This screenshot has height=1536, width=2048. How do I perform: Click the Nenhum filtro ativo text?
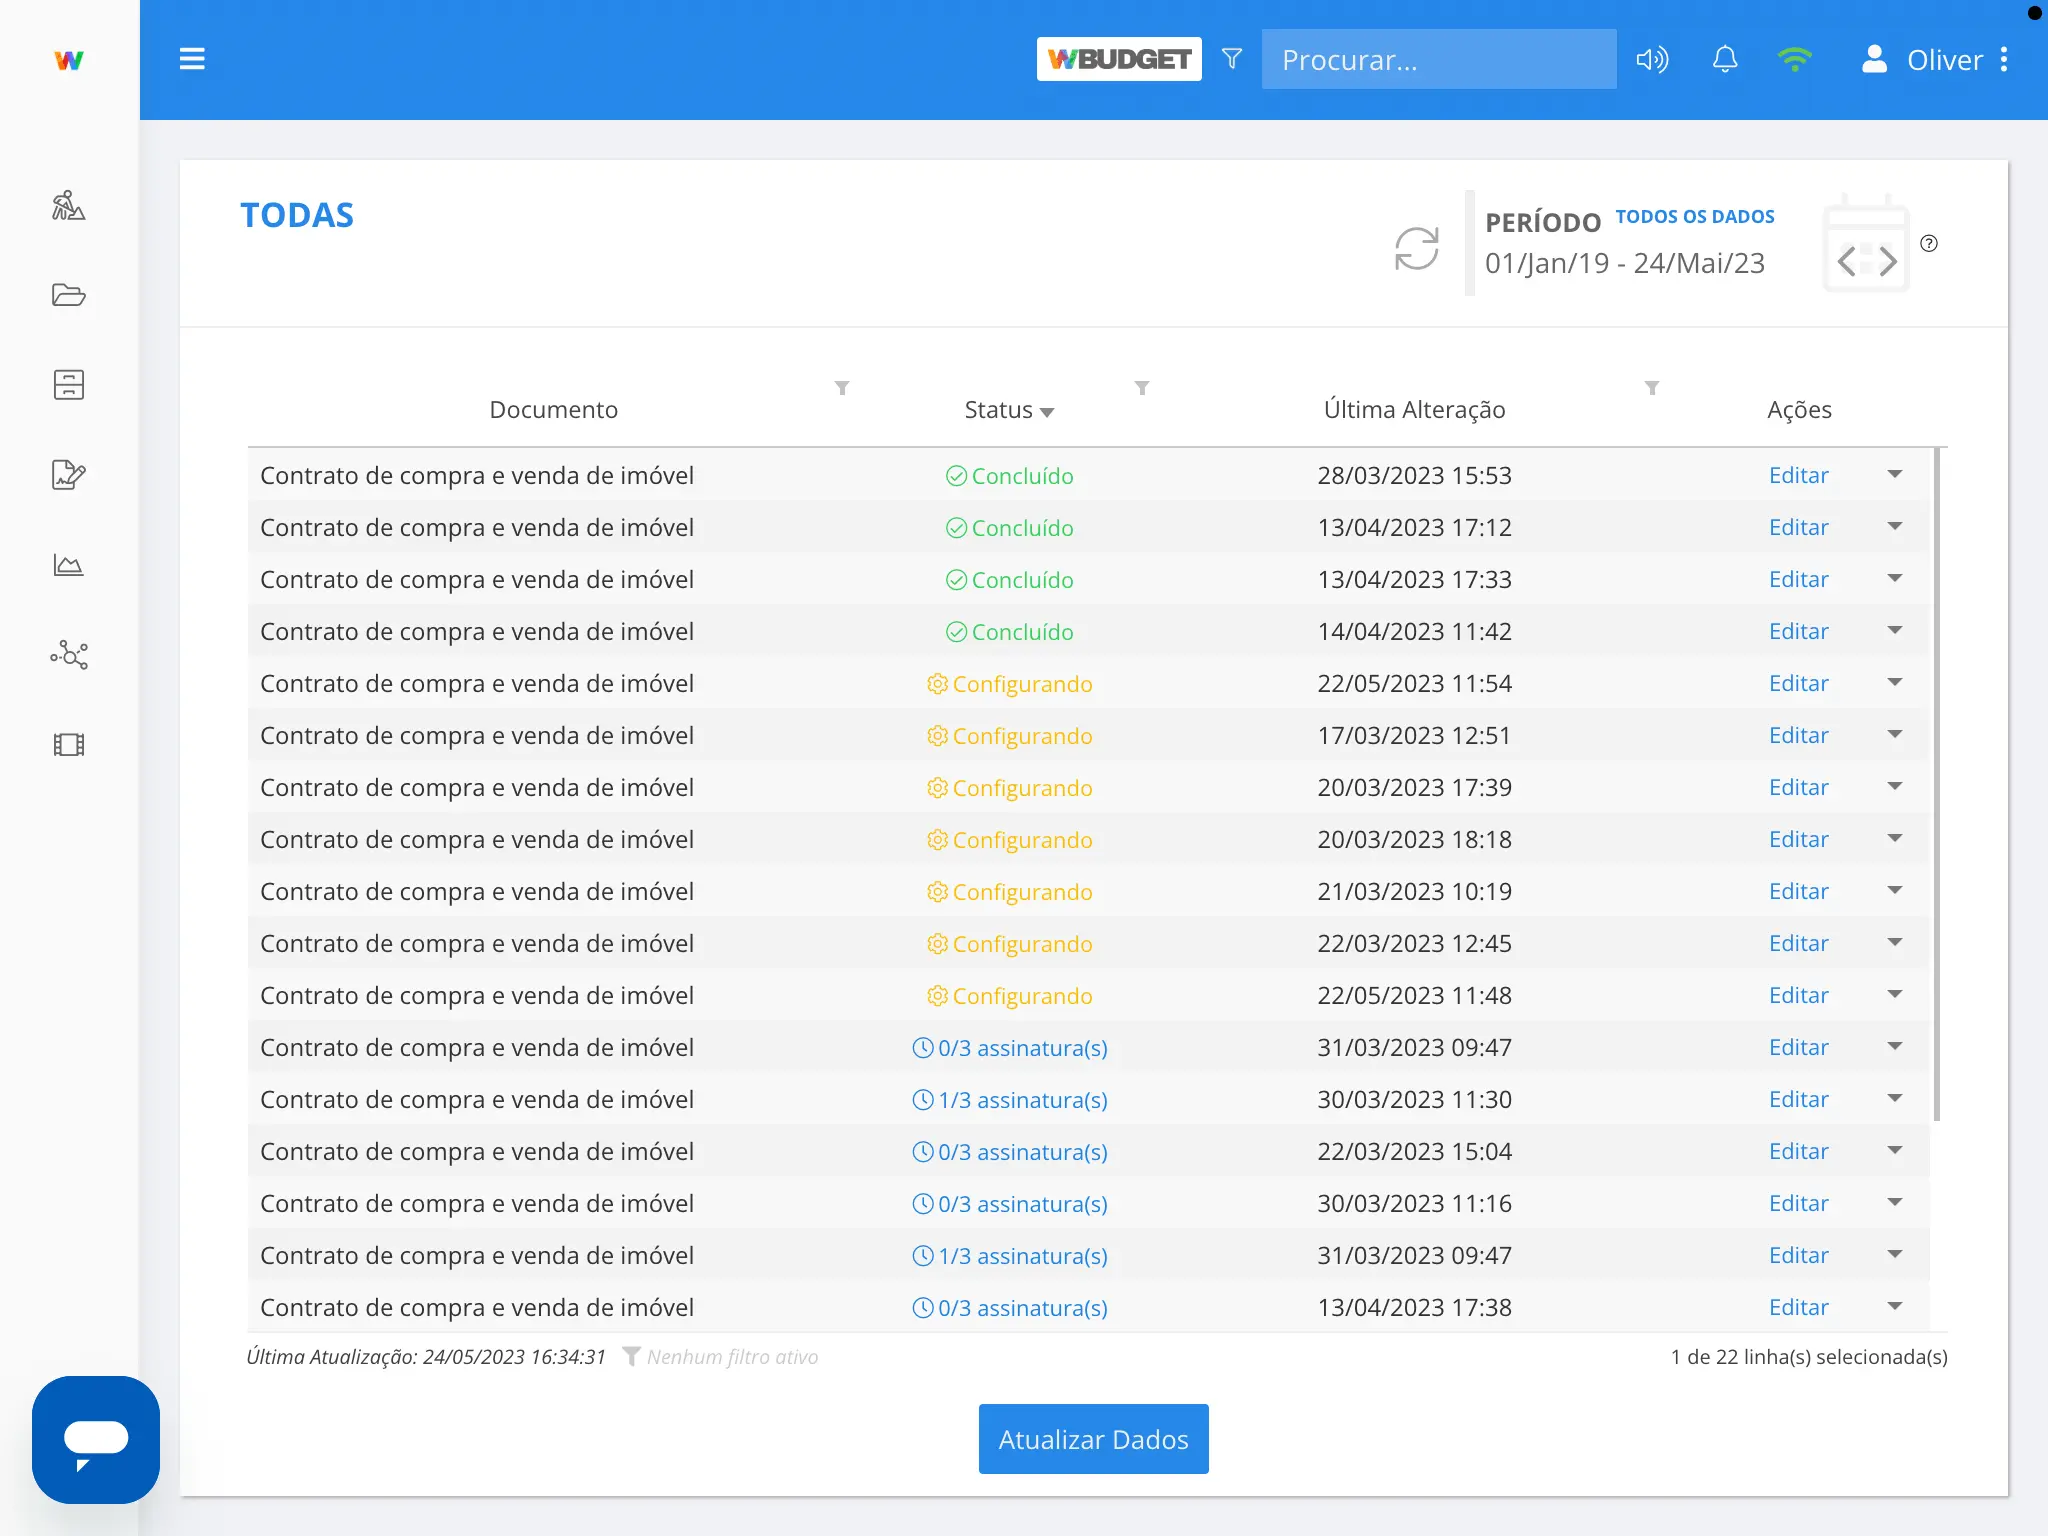pyautogui.click(x=732, y=1357)
